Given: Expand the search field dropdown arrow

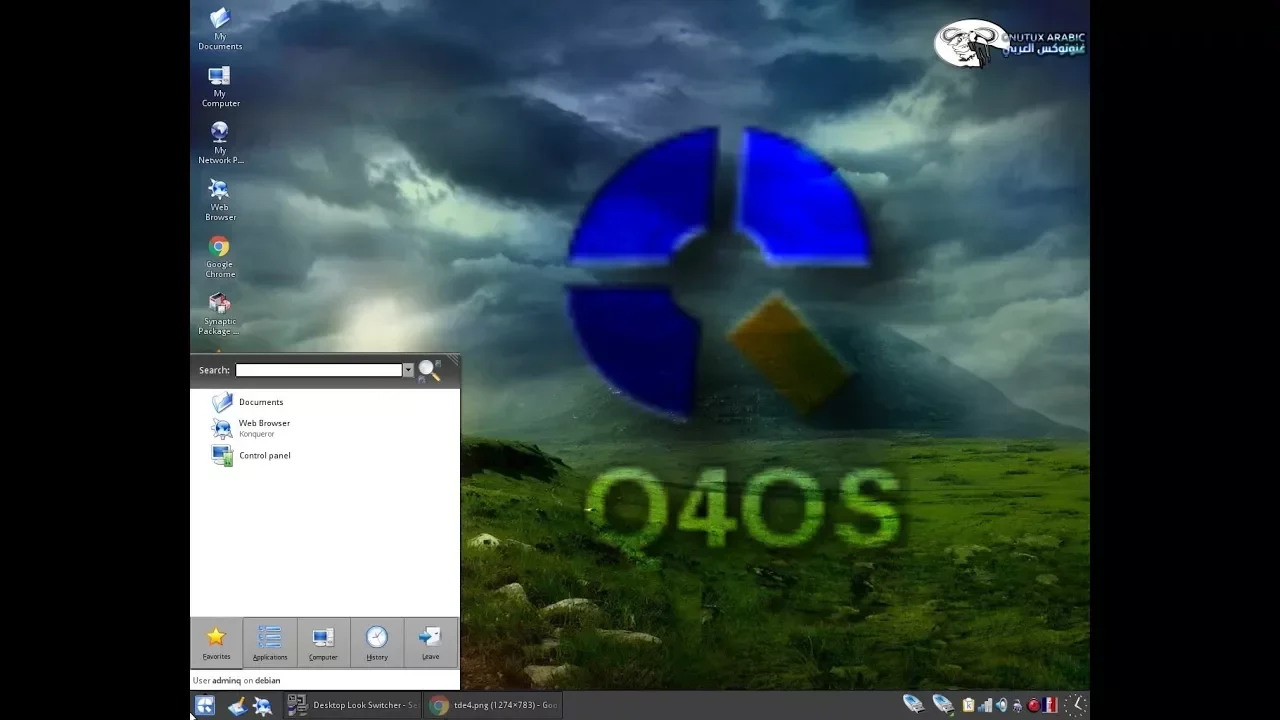Looking at the screenshot, I should (x=408, y=370).
